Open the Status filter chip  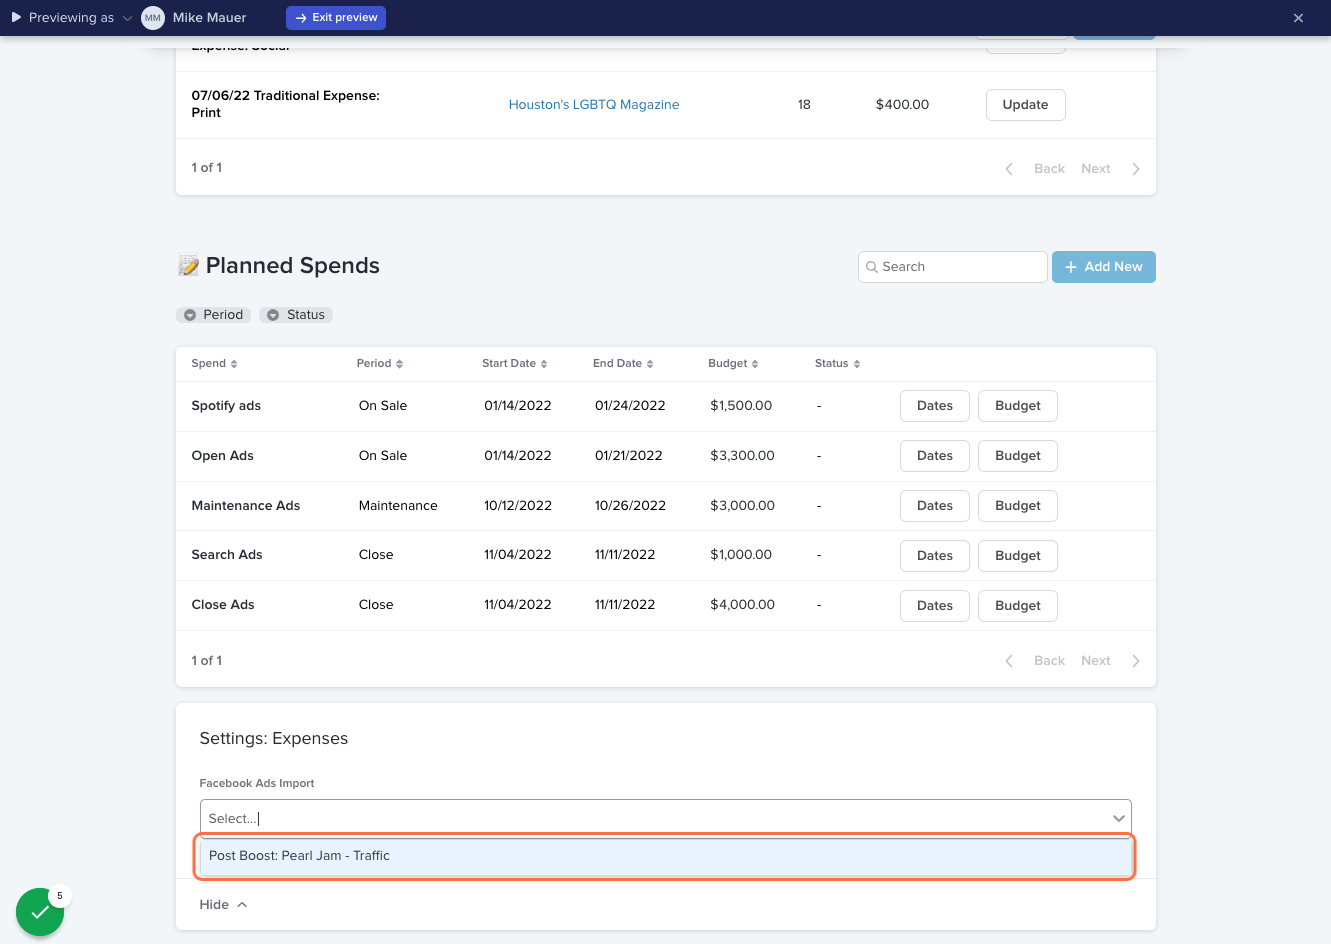(296, 315)
